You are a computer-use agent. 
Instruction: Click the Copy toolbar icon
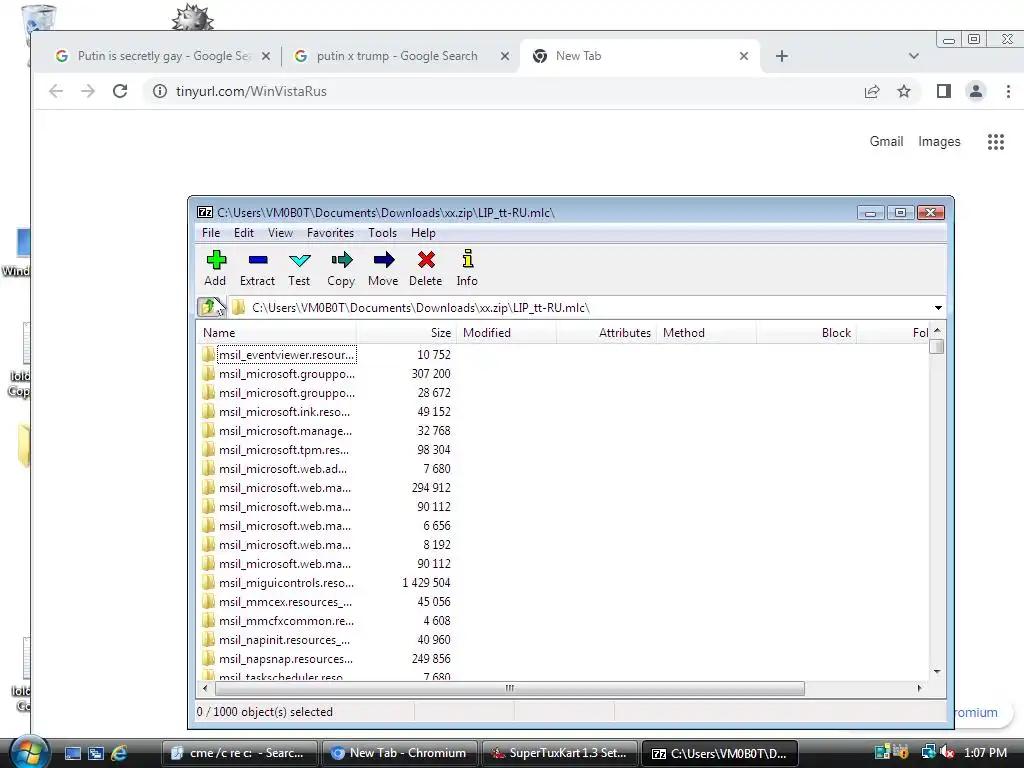click(341, 260)
